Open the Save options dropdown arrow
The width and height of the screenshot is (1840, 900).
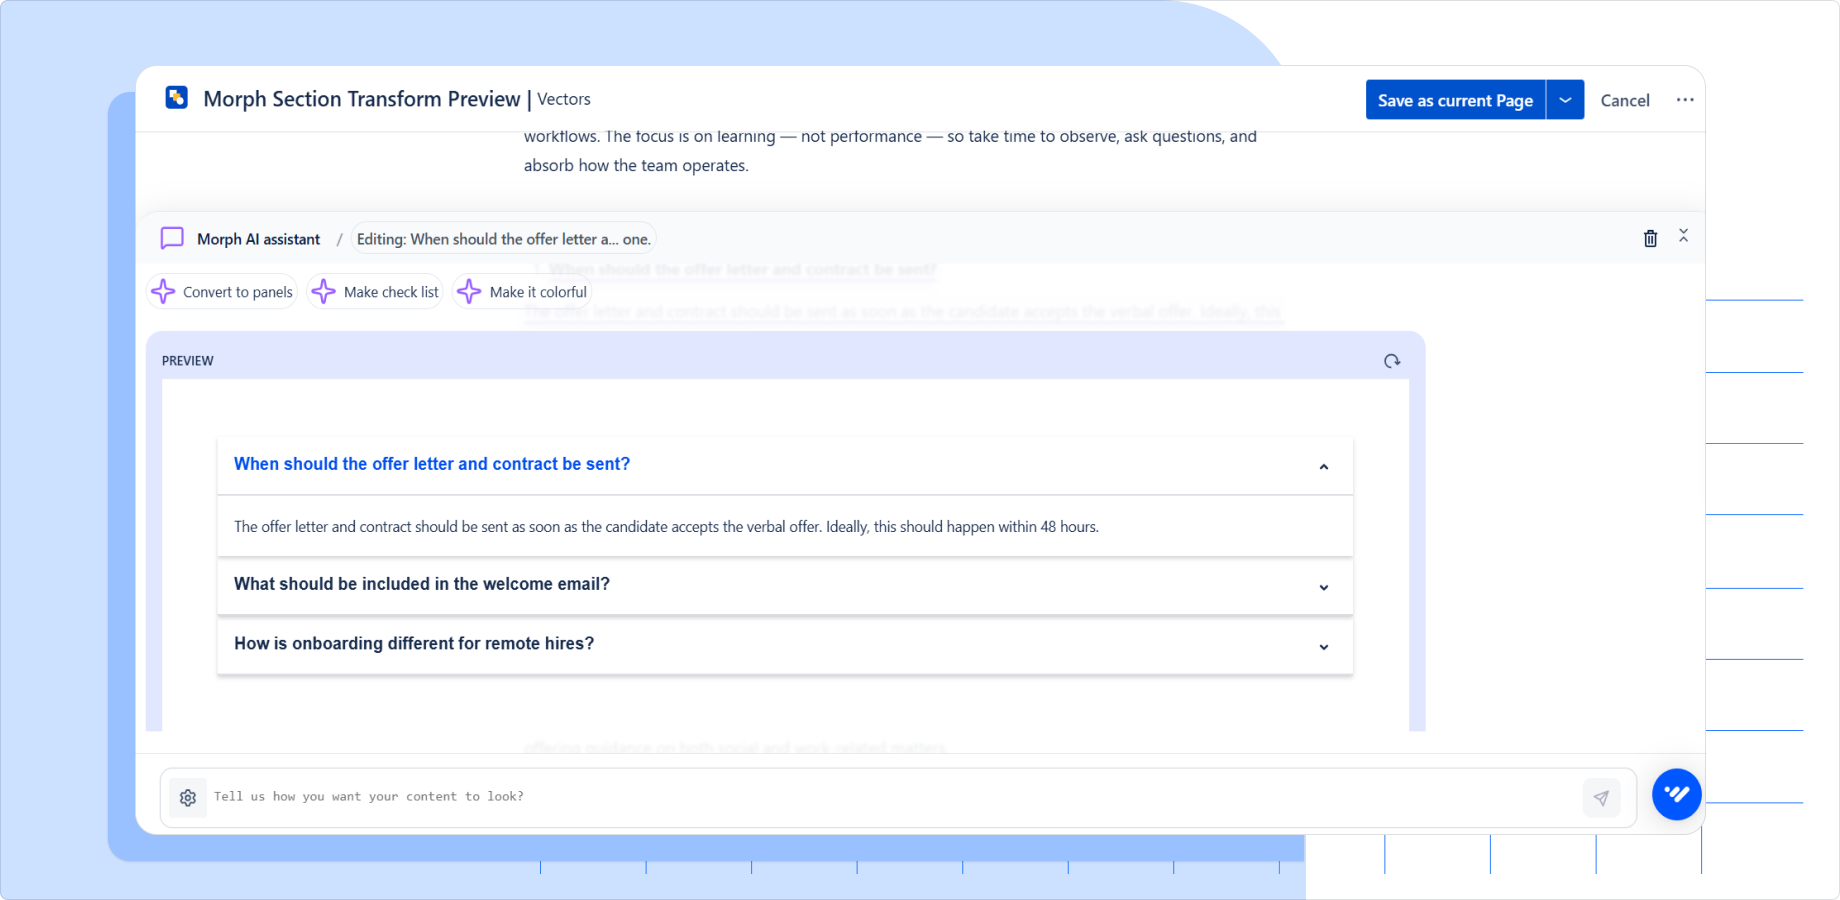click(x=1565, y=99)
